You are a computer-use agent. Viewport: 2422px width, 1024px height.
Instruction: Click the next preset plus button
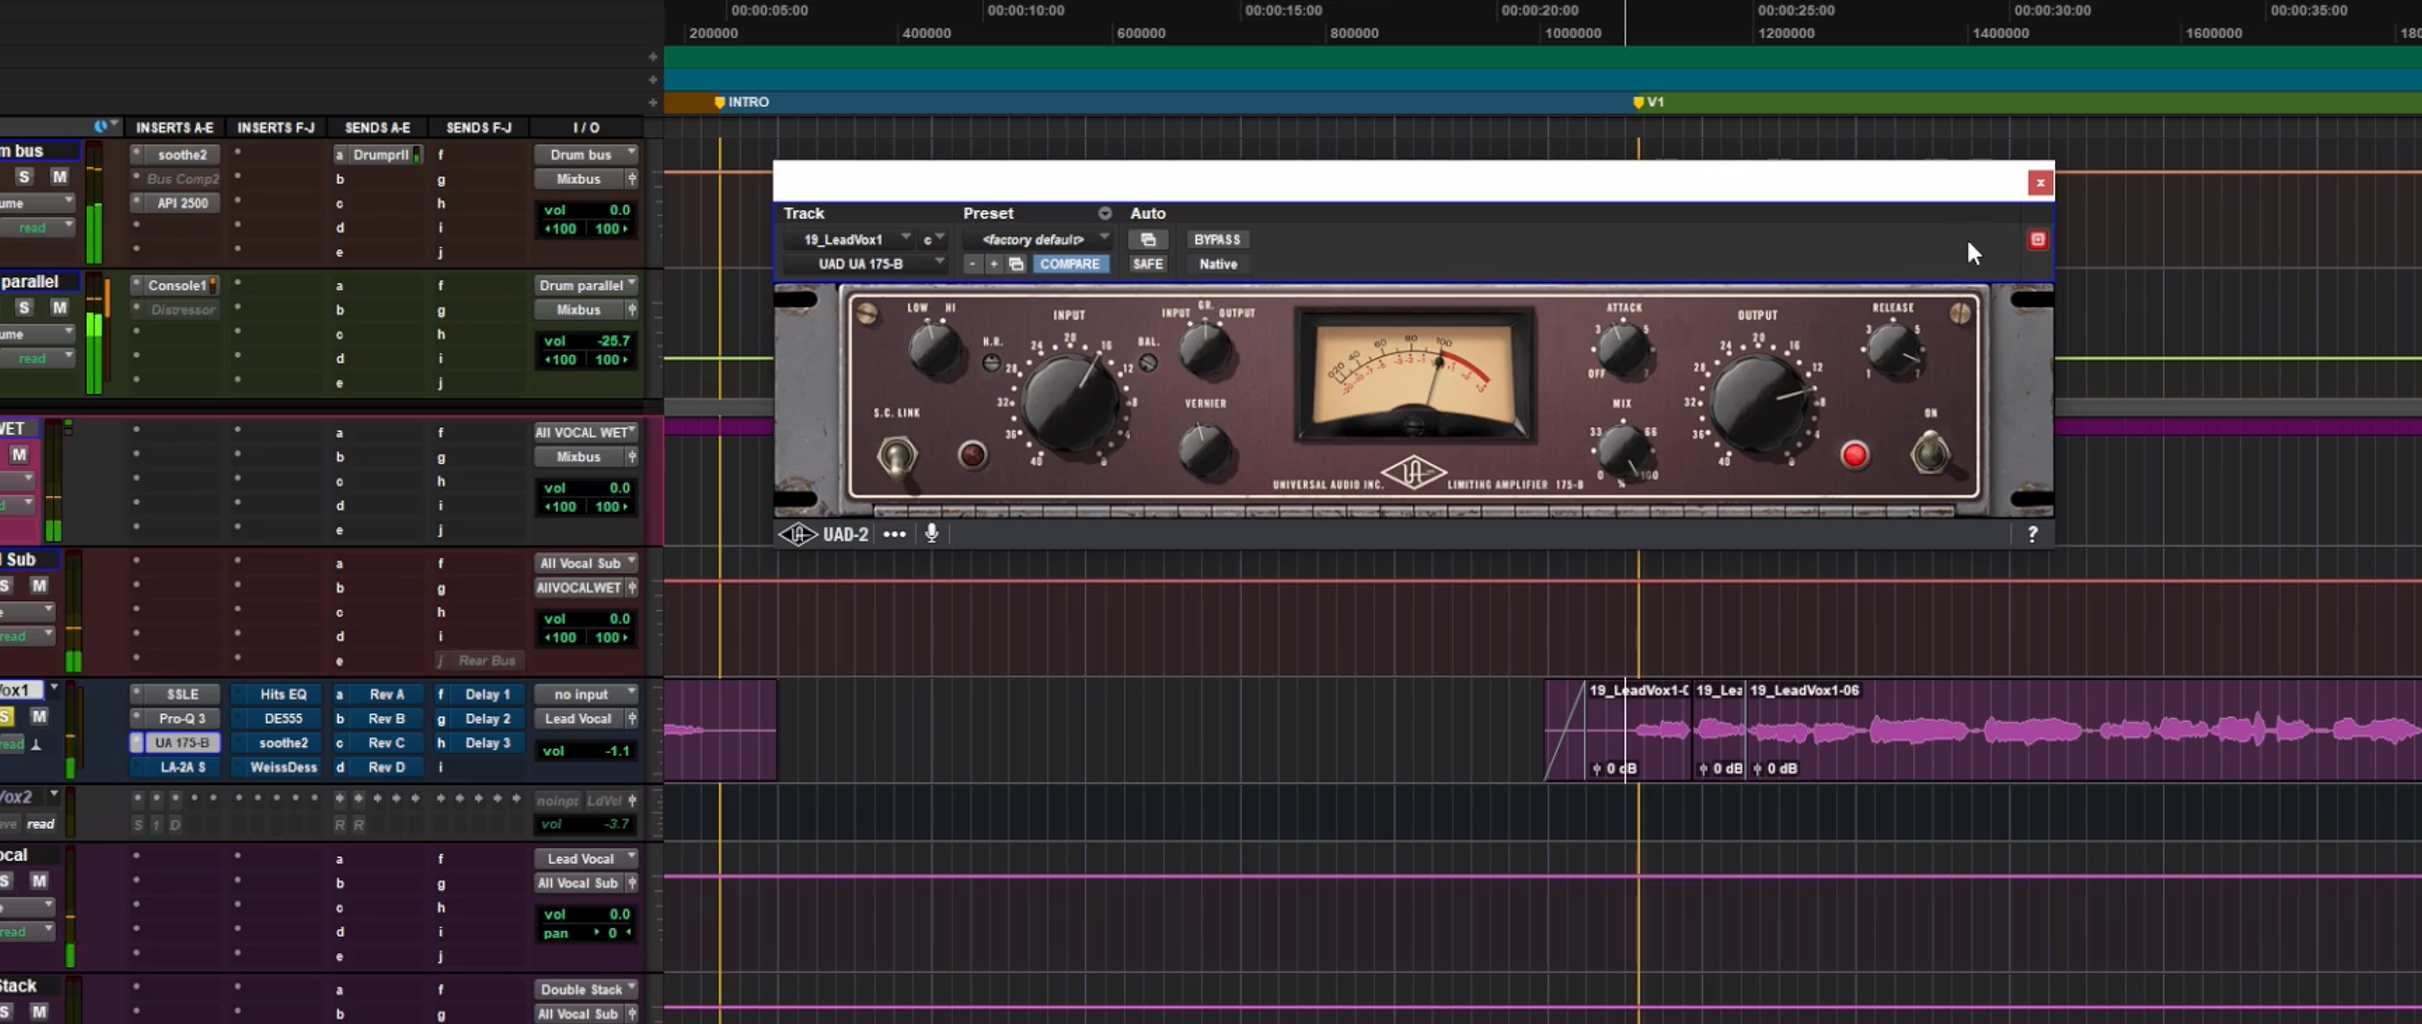(x=993, y=264)
